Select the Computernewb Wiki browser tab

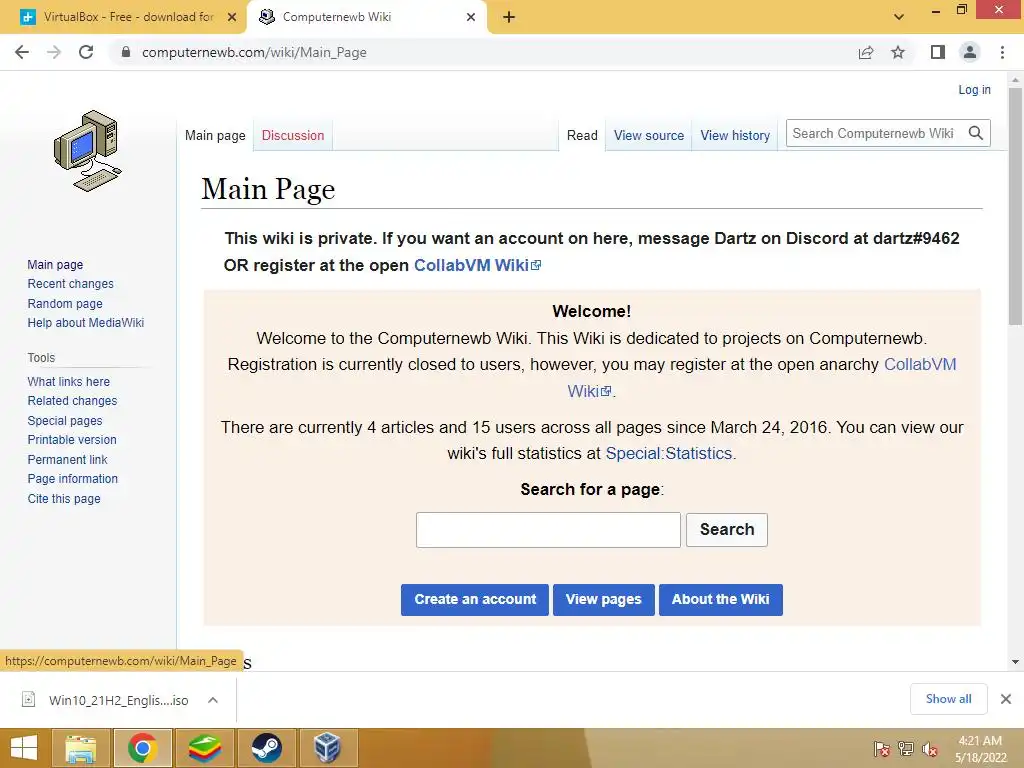click(x=366, y=17)
